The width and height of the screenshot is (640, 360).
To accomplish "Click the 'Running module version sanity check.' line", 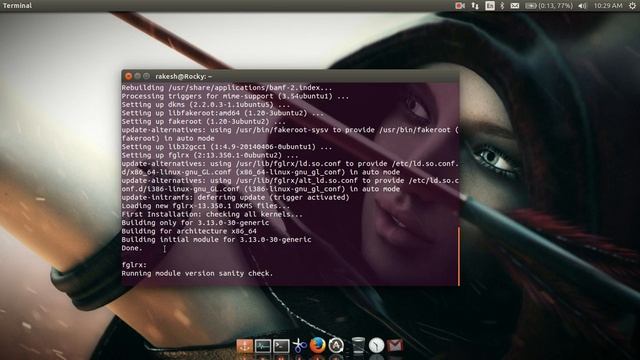I will coord(197,273).
